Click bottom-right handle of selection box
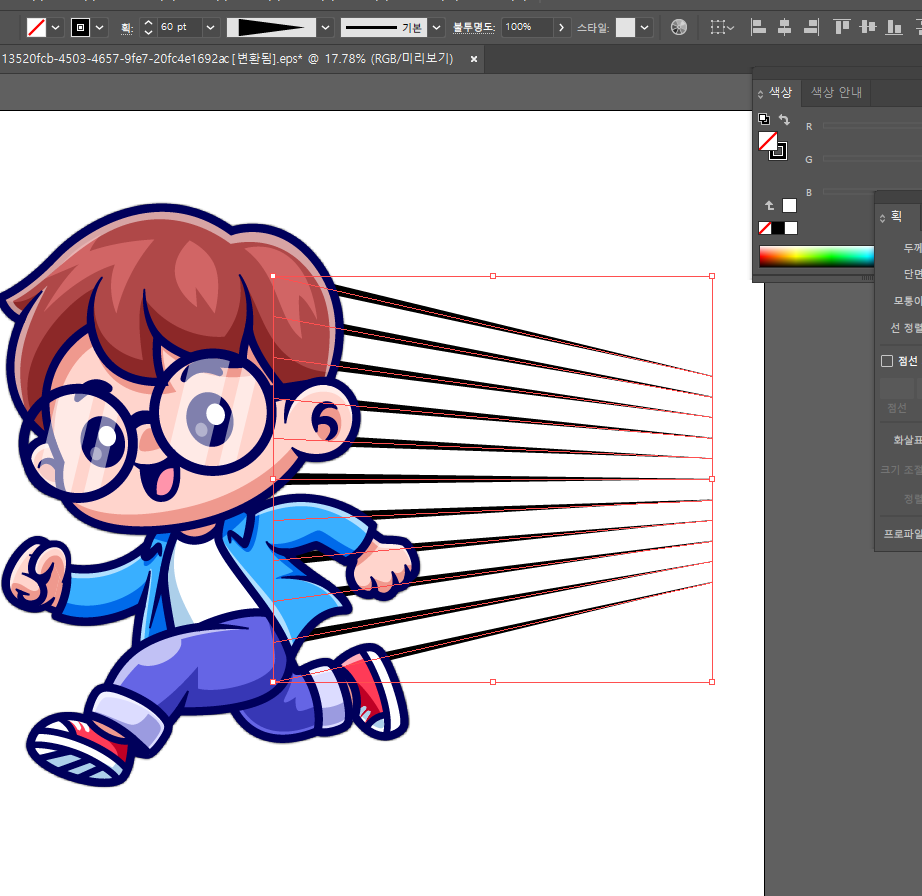Screen dimensions: 922x896 712,682
